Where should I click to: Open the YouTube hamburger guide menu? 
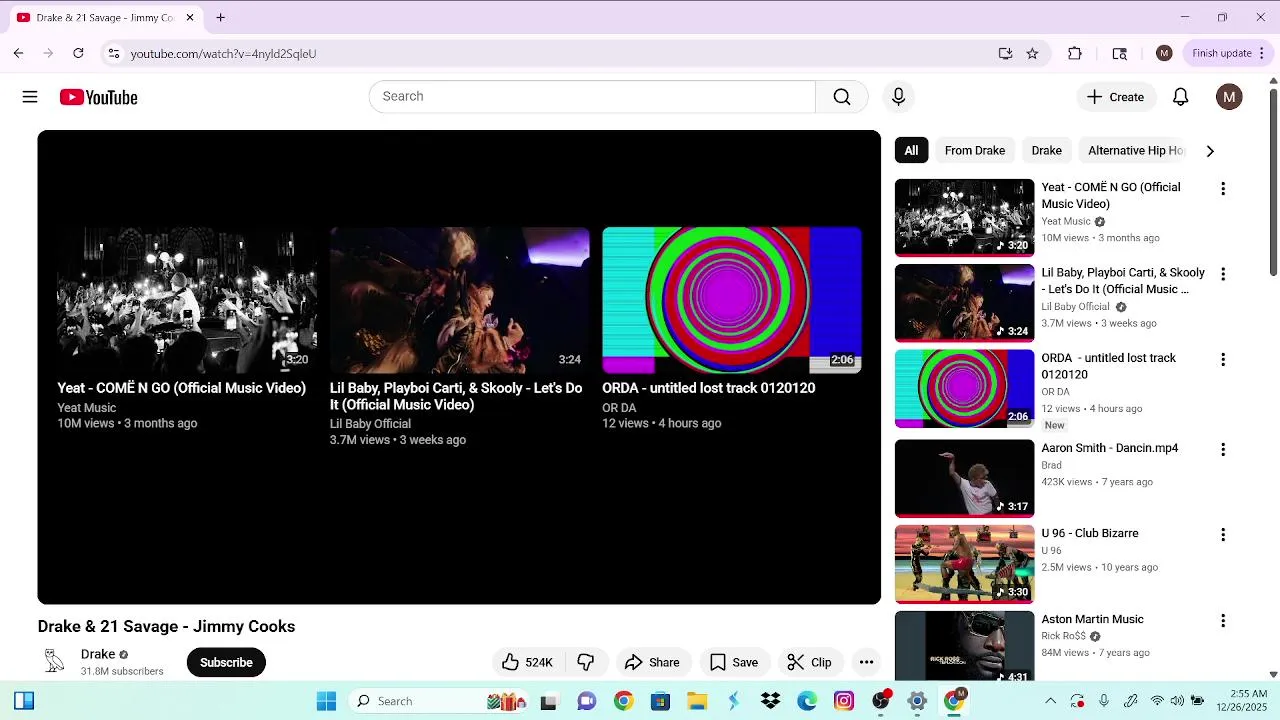[x=30, y=97]
